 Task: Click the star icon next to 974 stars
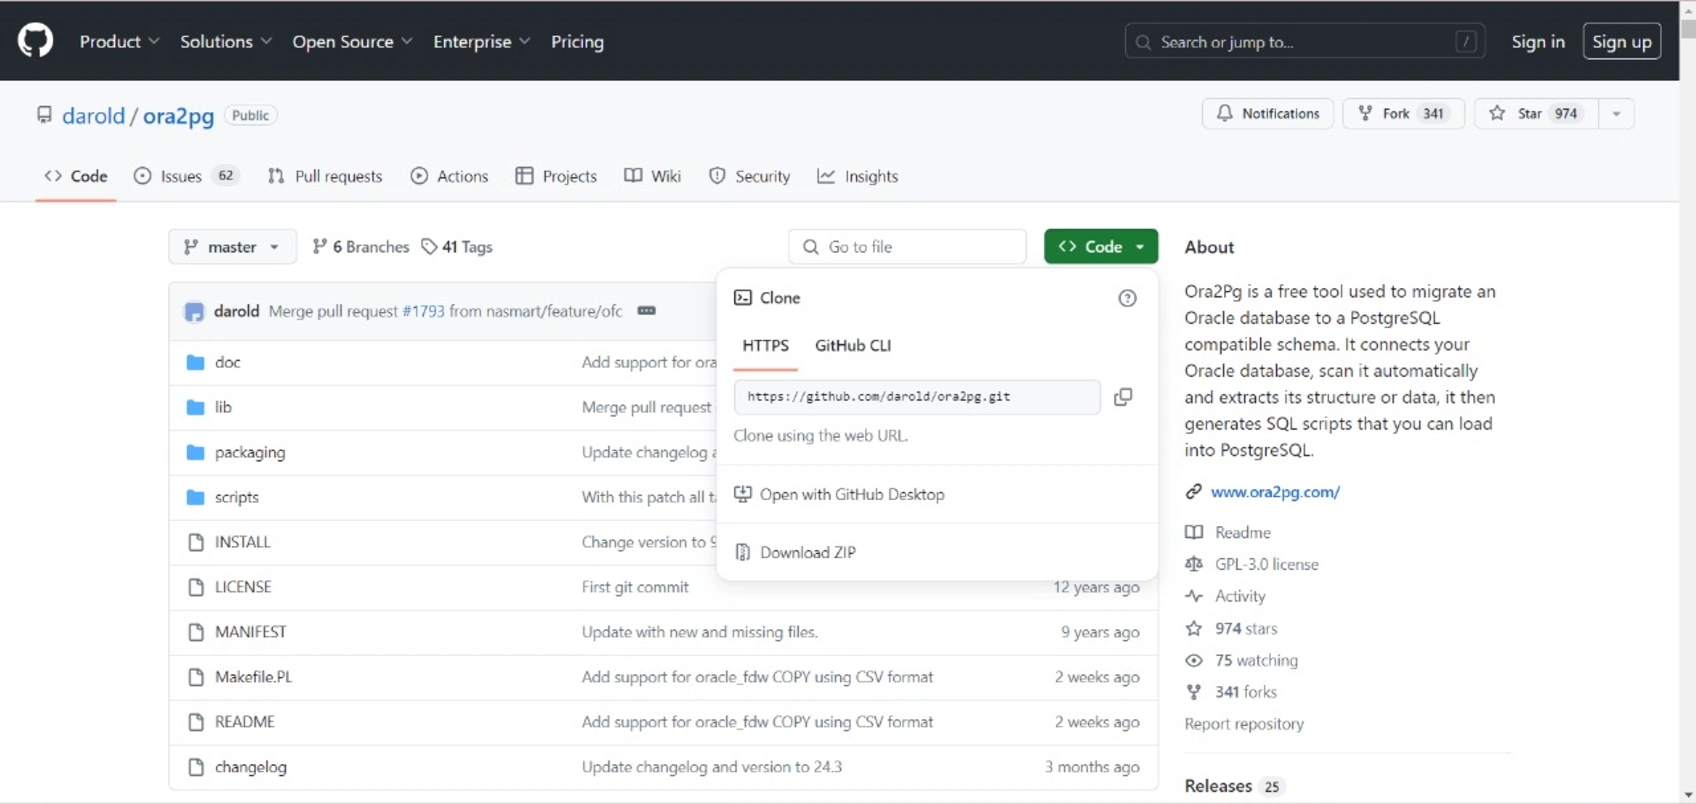[x=1194, y=628]
